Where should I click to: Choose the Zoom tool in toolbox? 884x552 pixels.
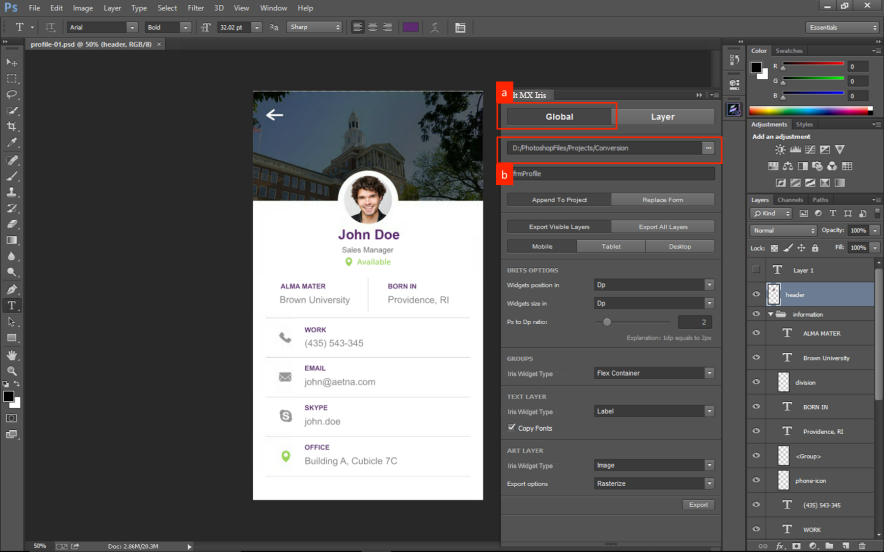pos(12,370)
